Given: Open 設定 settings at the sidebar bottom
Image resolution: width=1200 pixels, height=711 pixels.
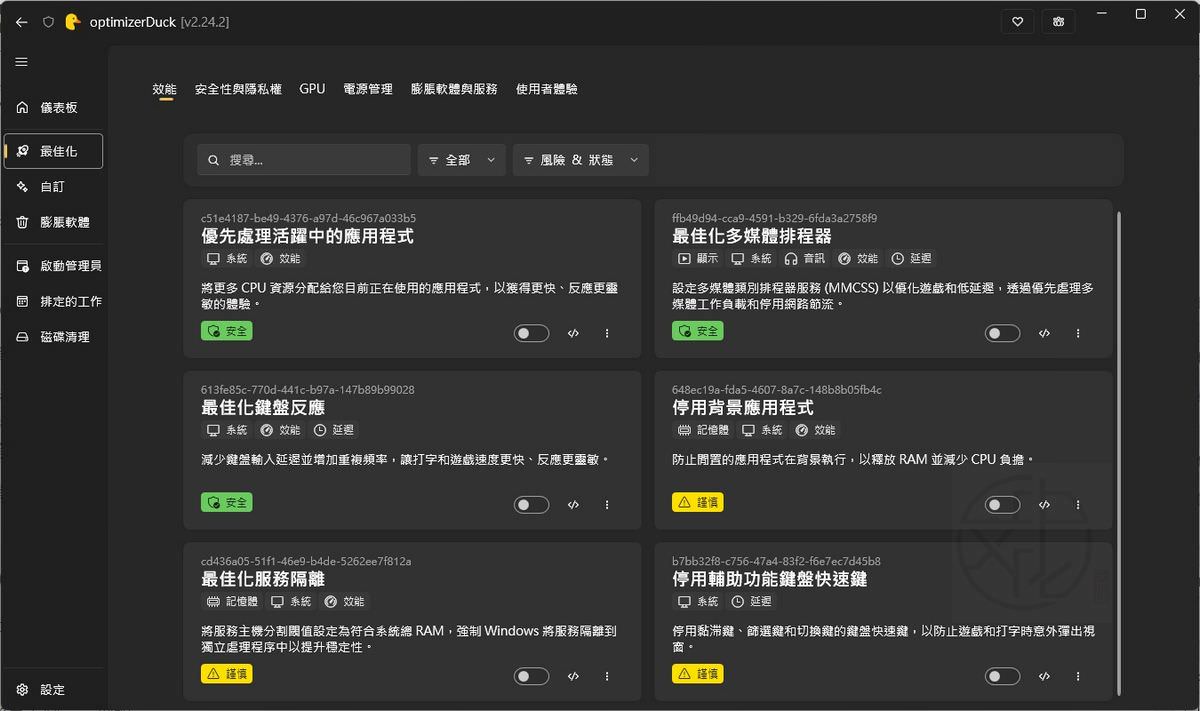Looking at the screenshot, I should 54,690.
